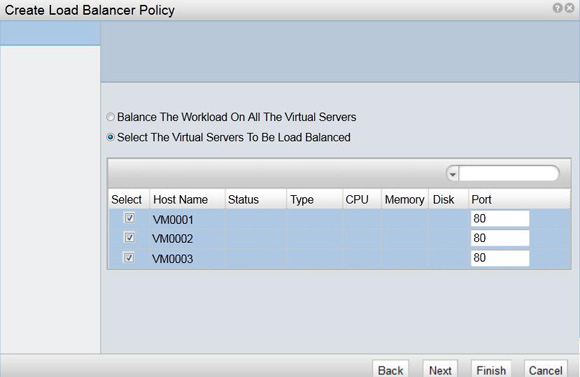Cancel the load balancer policy wizard
The width and height of the screenshot is (580, 377).
(546, 369)
